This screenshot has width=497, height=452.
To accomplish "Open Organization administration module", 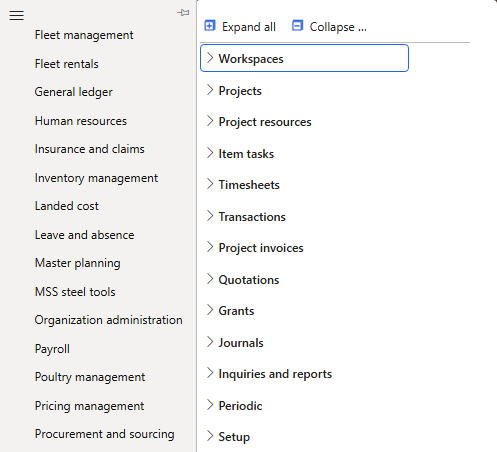I will click(x=108, y=320).
